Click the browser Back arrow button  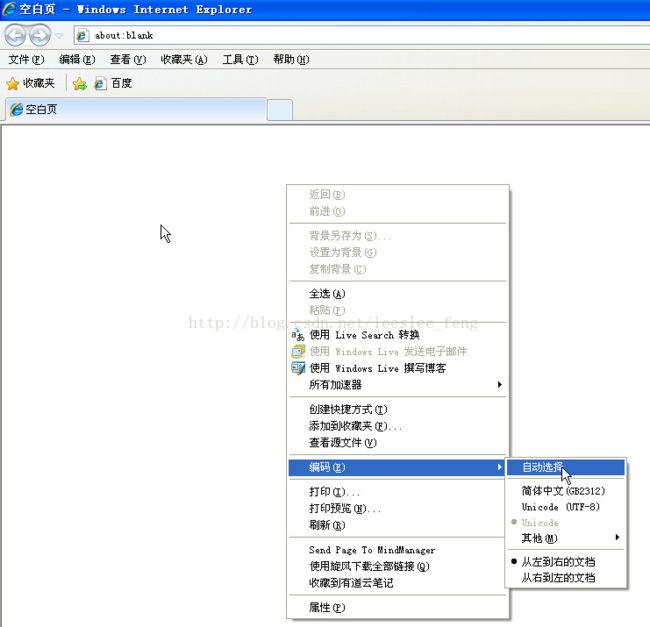(x=16, y=35)
